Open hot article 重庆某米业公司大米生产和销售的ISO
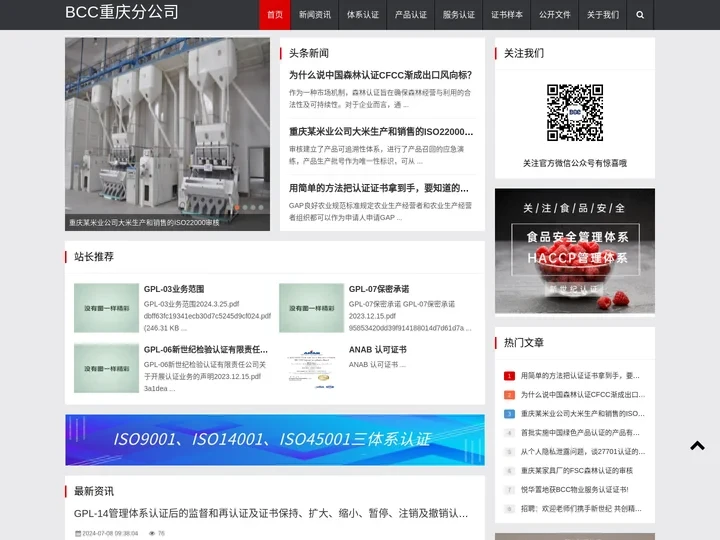The width and height of the screenshot is (720, 540). pos(583,413)
